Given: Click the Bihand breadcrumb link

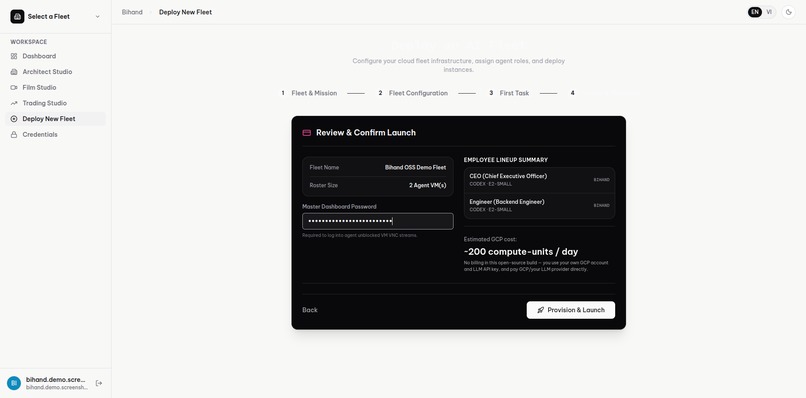Looking at the screenshot, I should 132,12.
